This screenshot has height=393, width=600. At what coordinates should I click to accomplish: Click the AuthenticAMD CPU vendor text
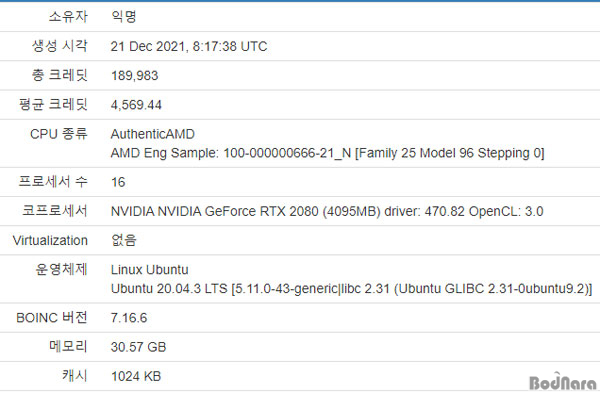tap(153, 134)
